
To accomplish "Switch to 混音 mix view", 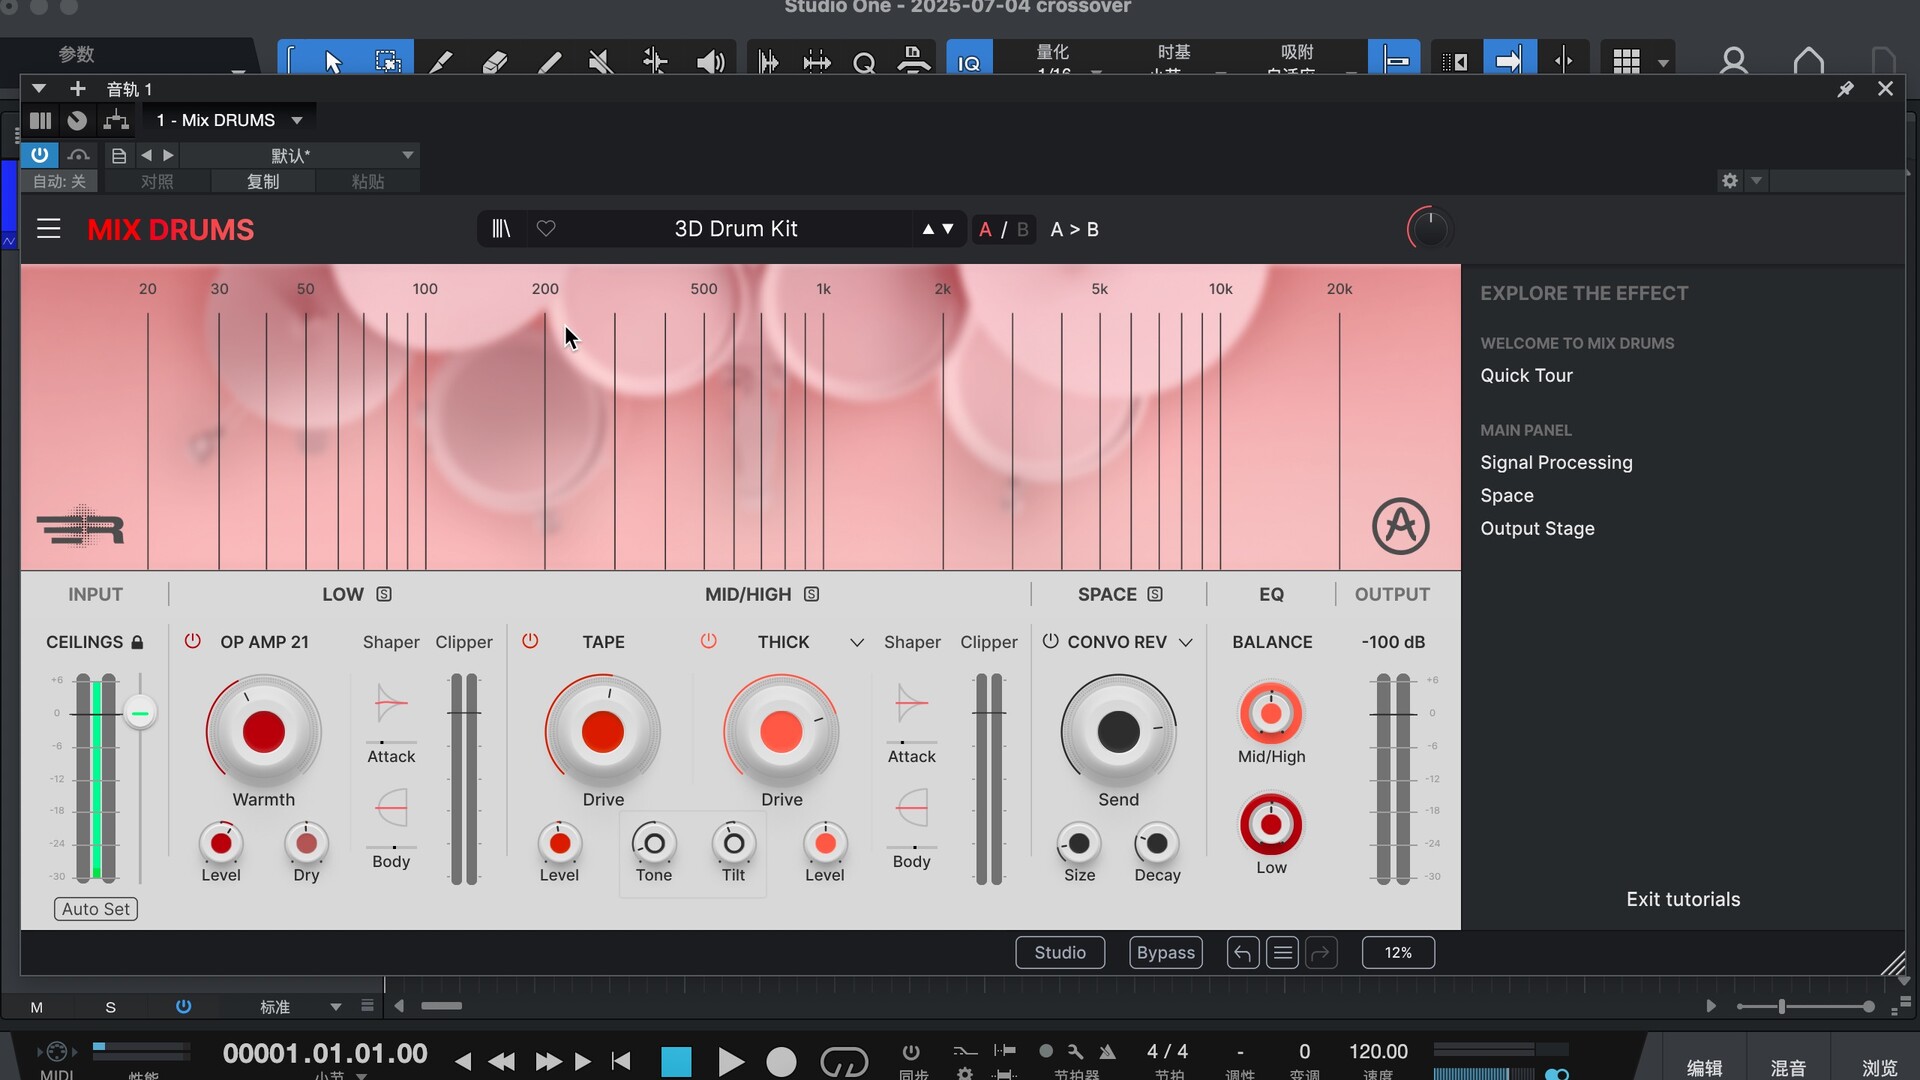I will (x=1788, y=1067).
